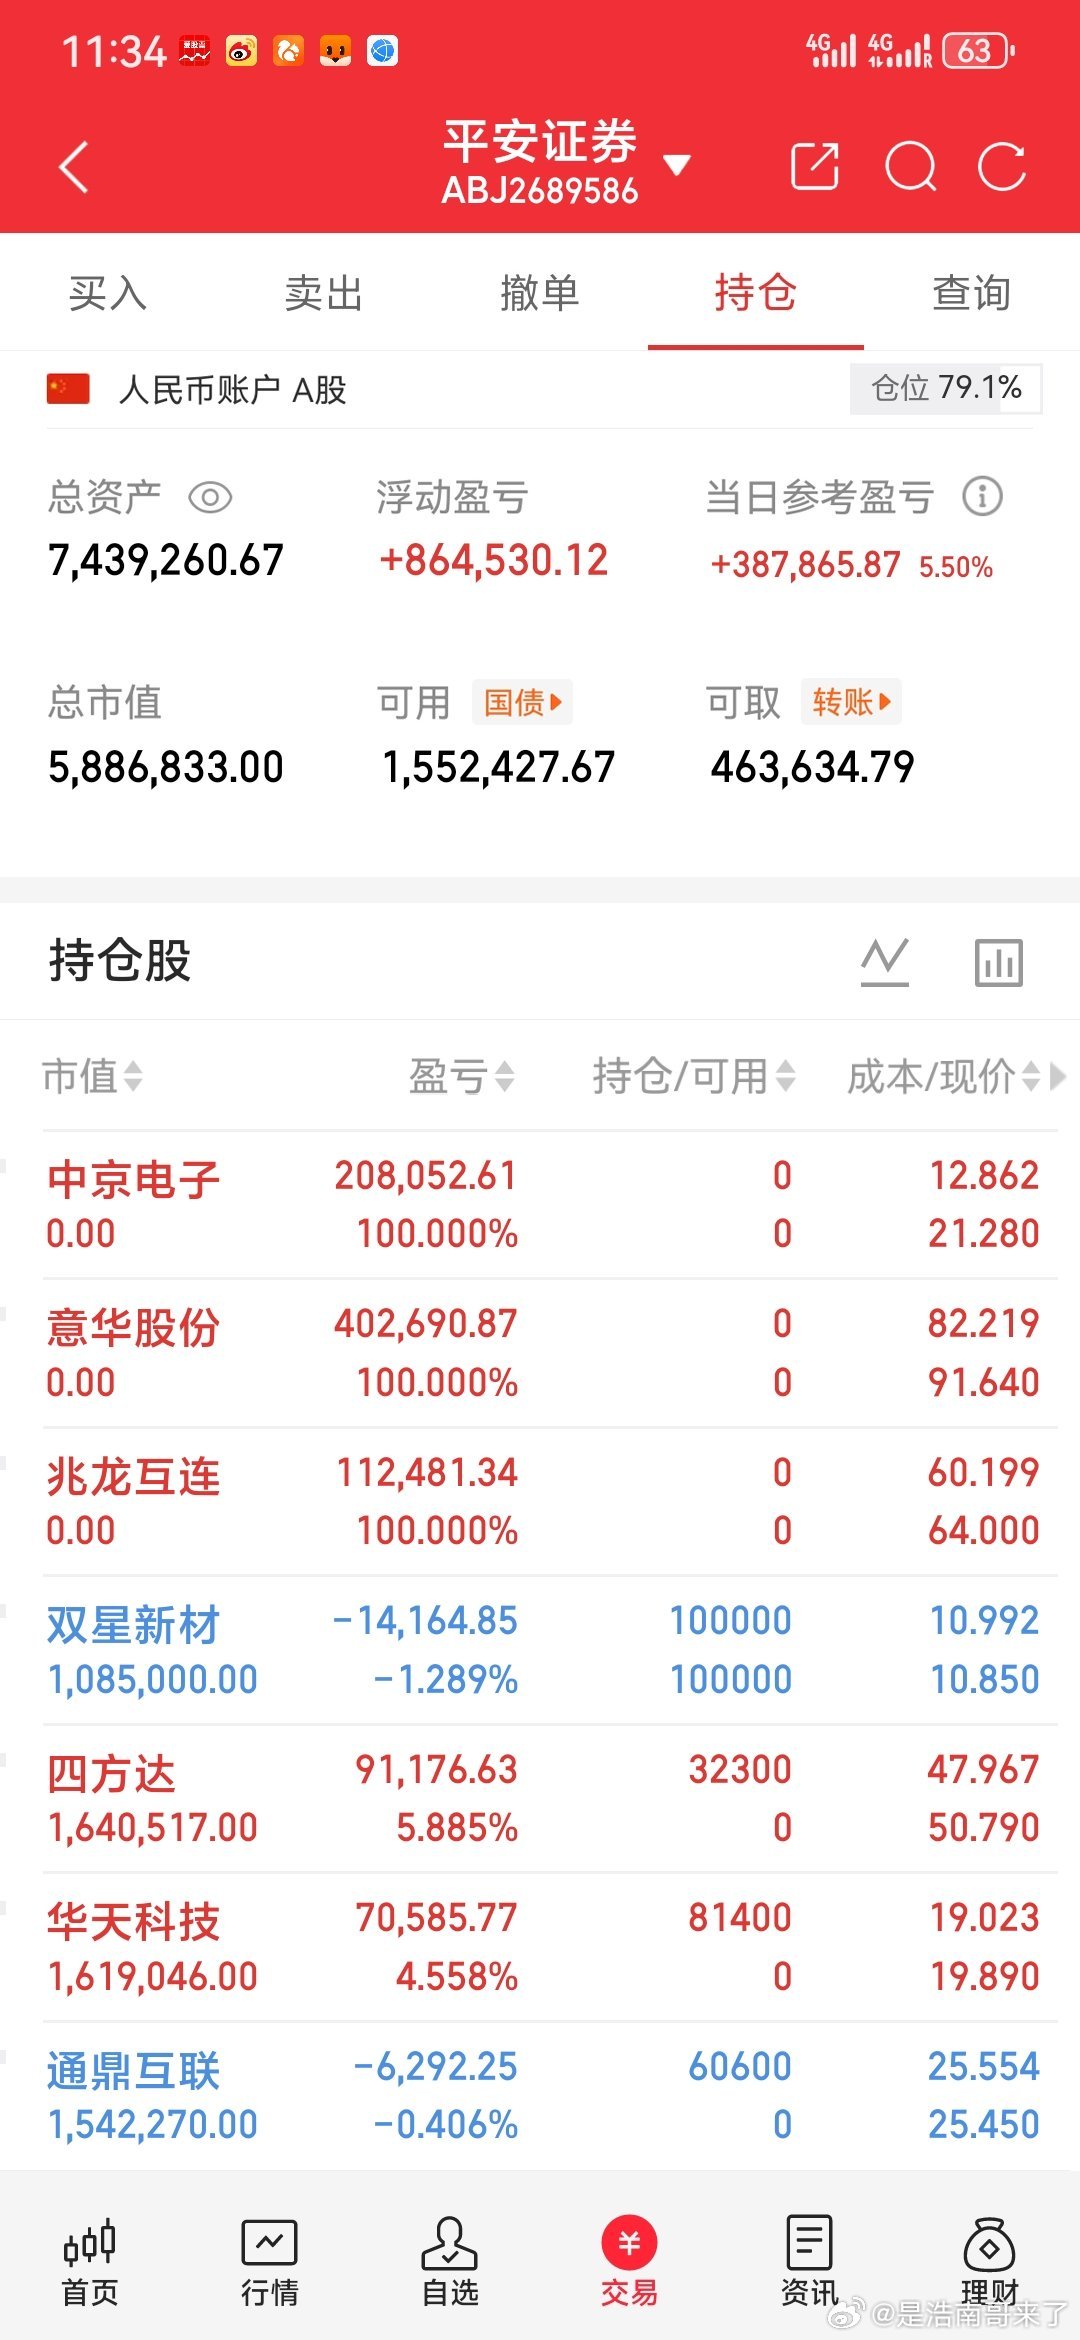Tap 可取 amount 463,634.79
This screenshot has width=1080, height=2340.
point(812,767)
